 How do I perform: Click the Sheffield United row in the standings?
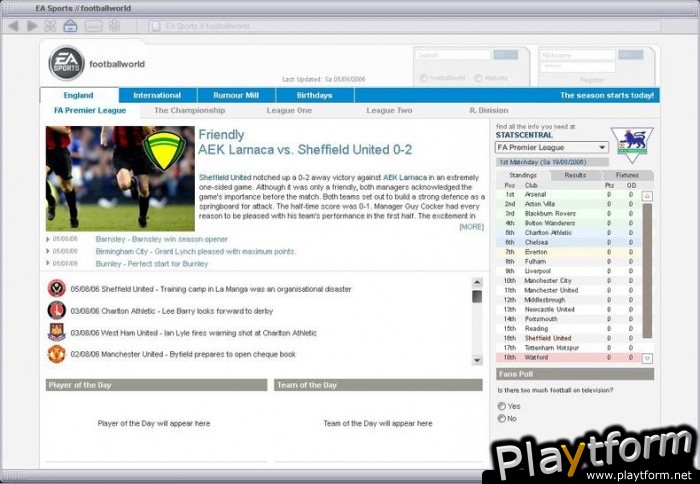click(x=568, y=338)
